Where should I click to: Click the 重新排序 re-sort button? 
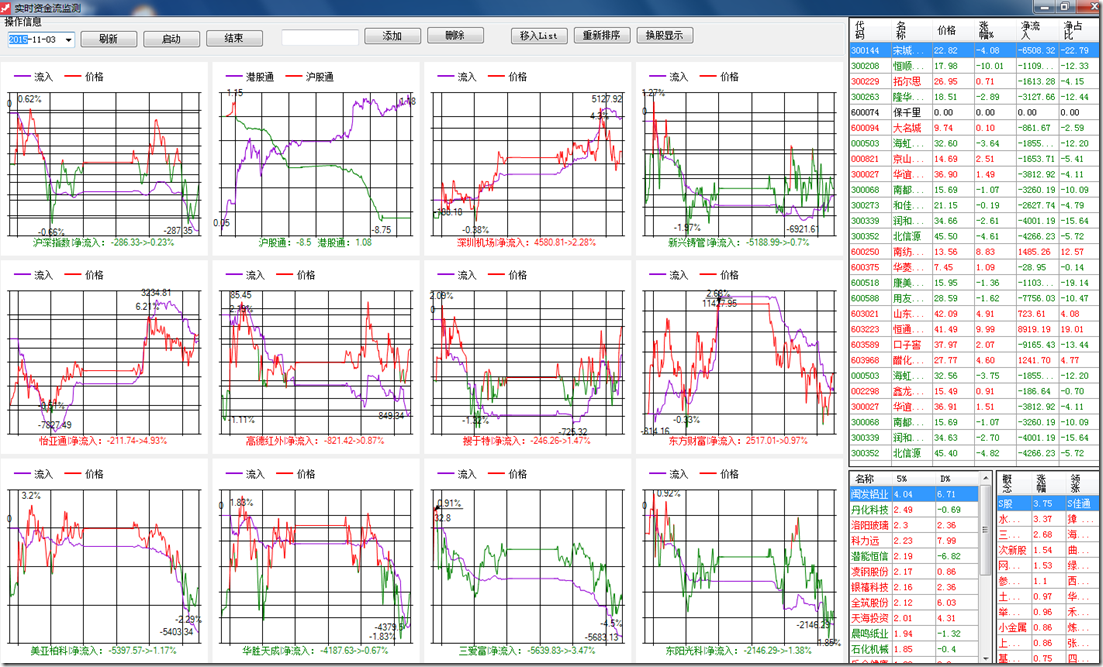[601, 35]
